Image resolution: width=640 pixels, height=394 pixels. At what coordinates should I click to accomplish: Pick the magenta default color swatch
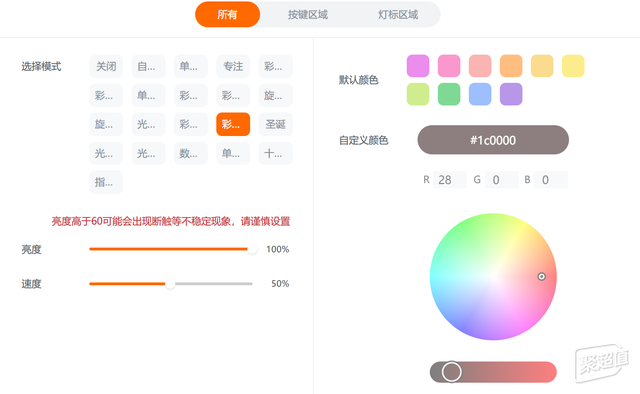tap(418, 66)
